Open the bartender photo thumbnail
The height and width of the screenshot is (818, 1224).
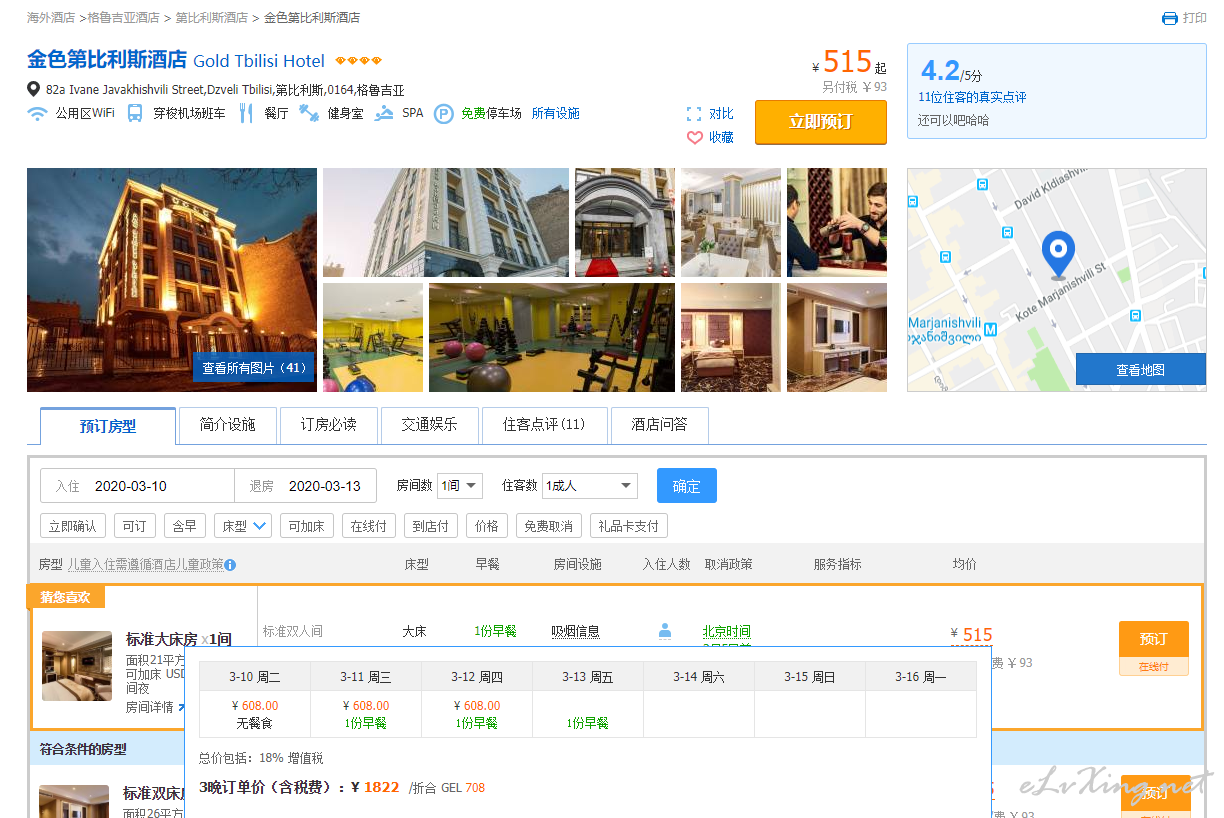[837, 222]
